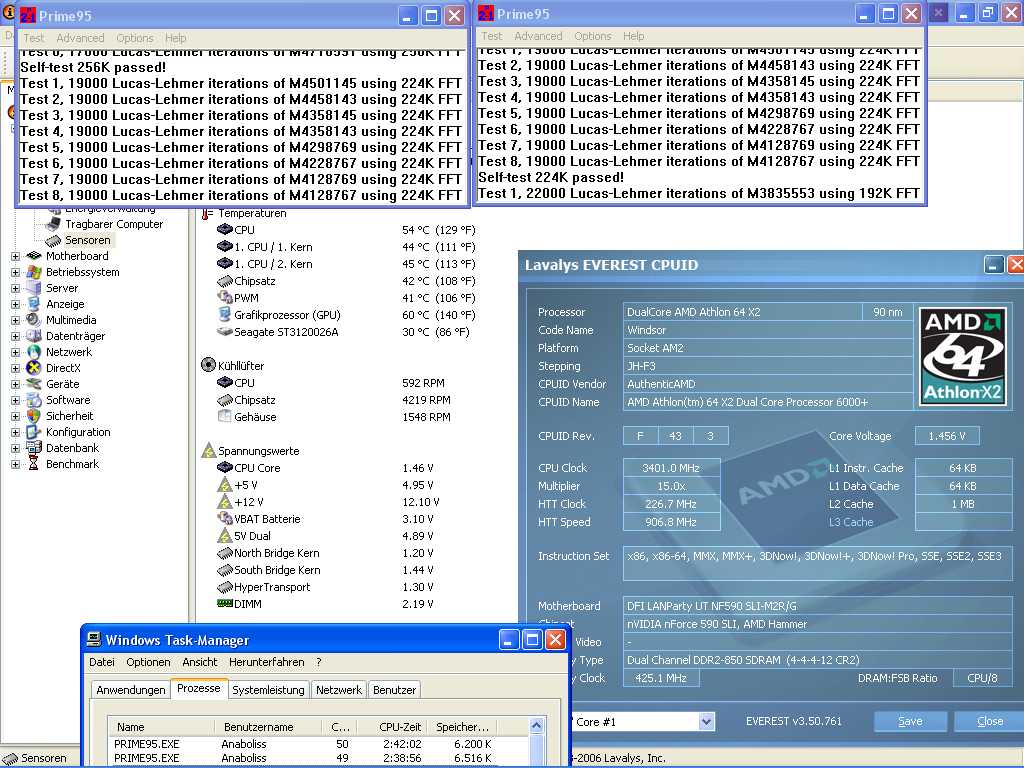The height and width of the screenshot is (768, 1024).
Task: Sort processes by Benutzername column header
Action: tap(268, 727)
